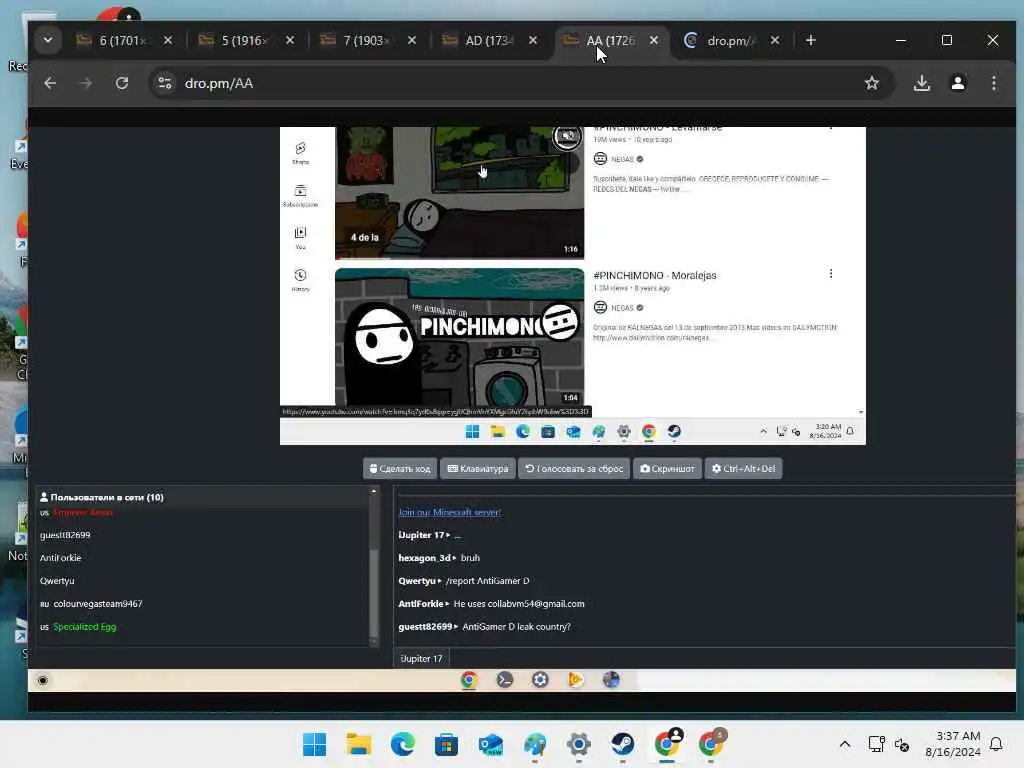Click 'Сделать ход' take turn button

tap(400, 468)
